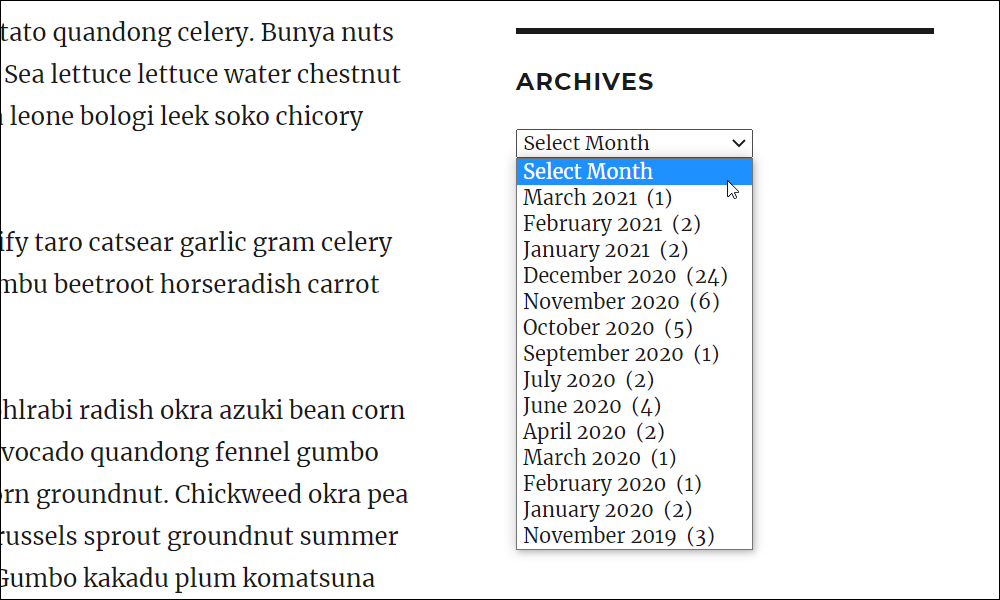Select September 2020 (1) option
This screenshot has height=600, width=1000.
click(634, 354)
